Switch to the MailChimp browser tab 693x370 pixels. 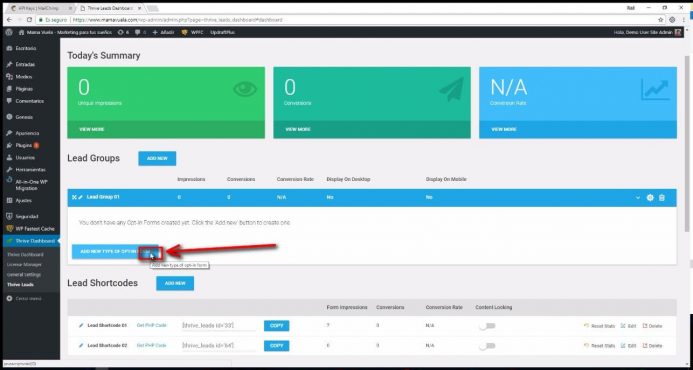(x=41, y=8)
